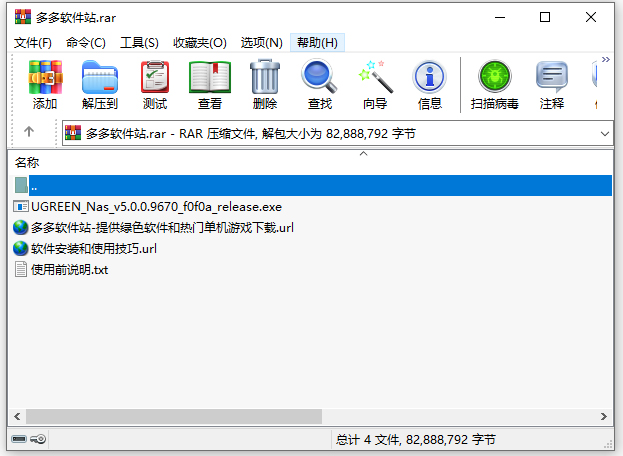Click the 扫描病毒 (Virus scan) icon
This screenshot has width=623, height=456.
point(495,76)
